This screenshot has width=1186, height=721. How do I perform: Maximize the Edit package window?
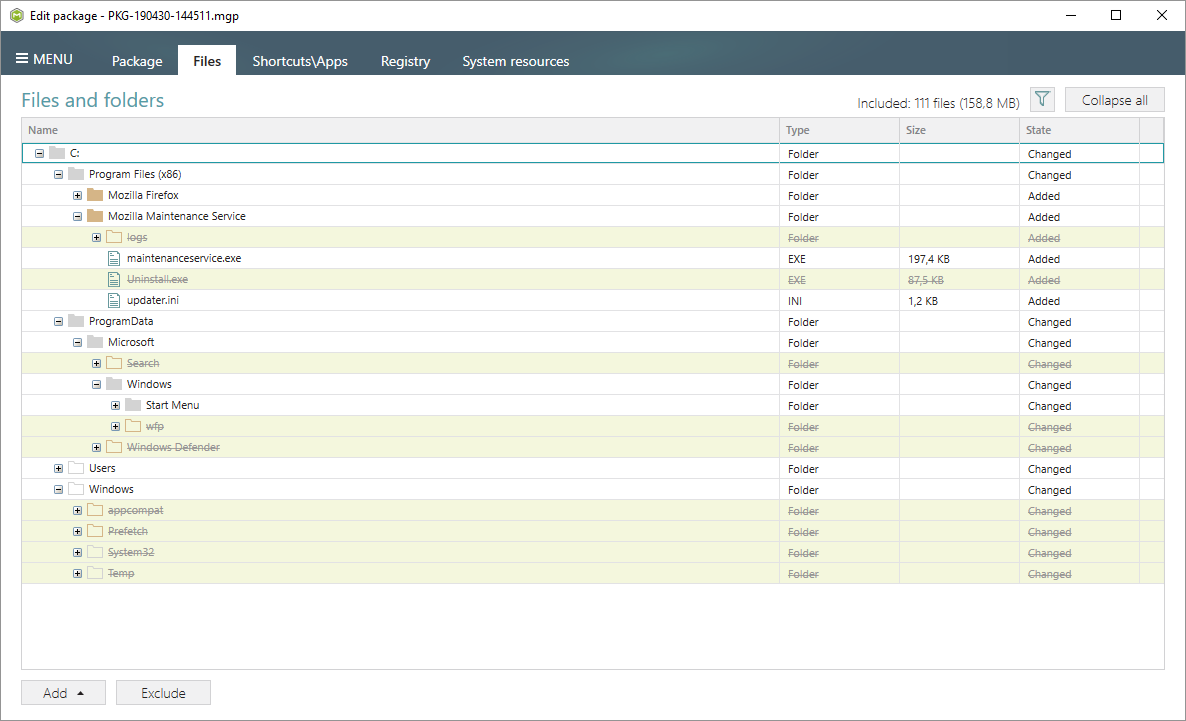click(1116, 15)
